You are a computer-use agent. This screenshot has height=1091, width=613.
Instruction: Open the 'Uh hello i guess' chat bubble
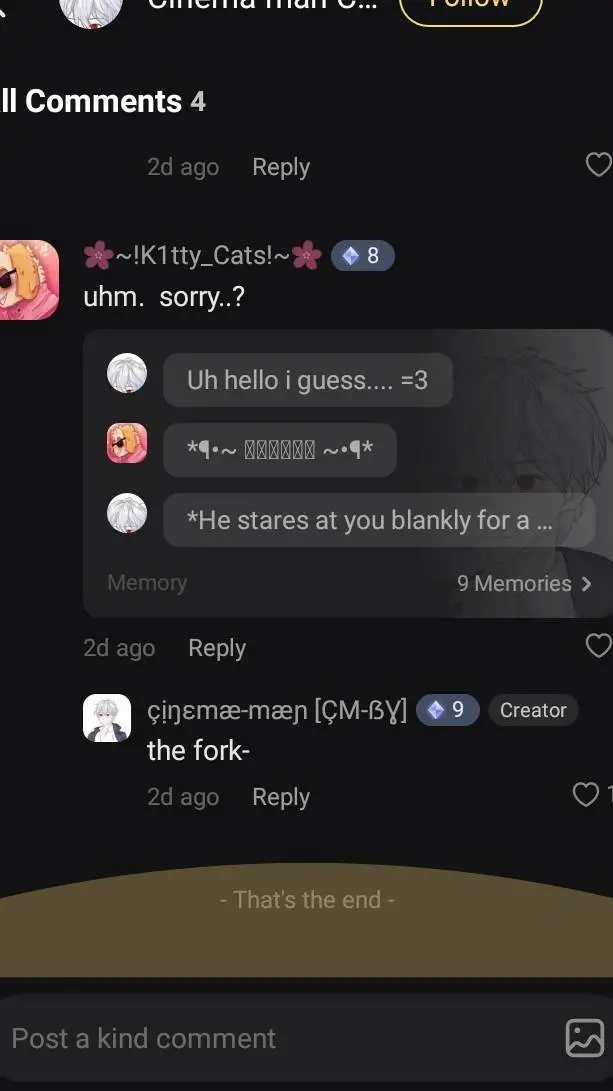308,380
